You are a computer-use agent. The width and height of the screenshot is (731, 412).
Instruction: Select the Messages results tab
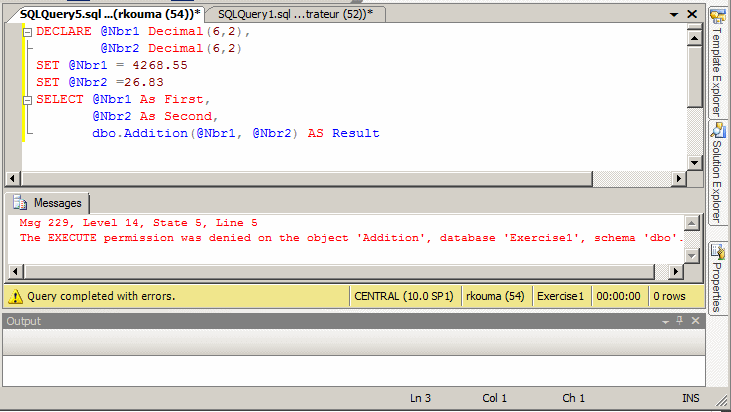click(47, 203)
